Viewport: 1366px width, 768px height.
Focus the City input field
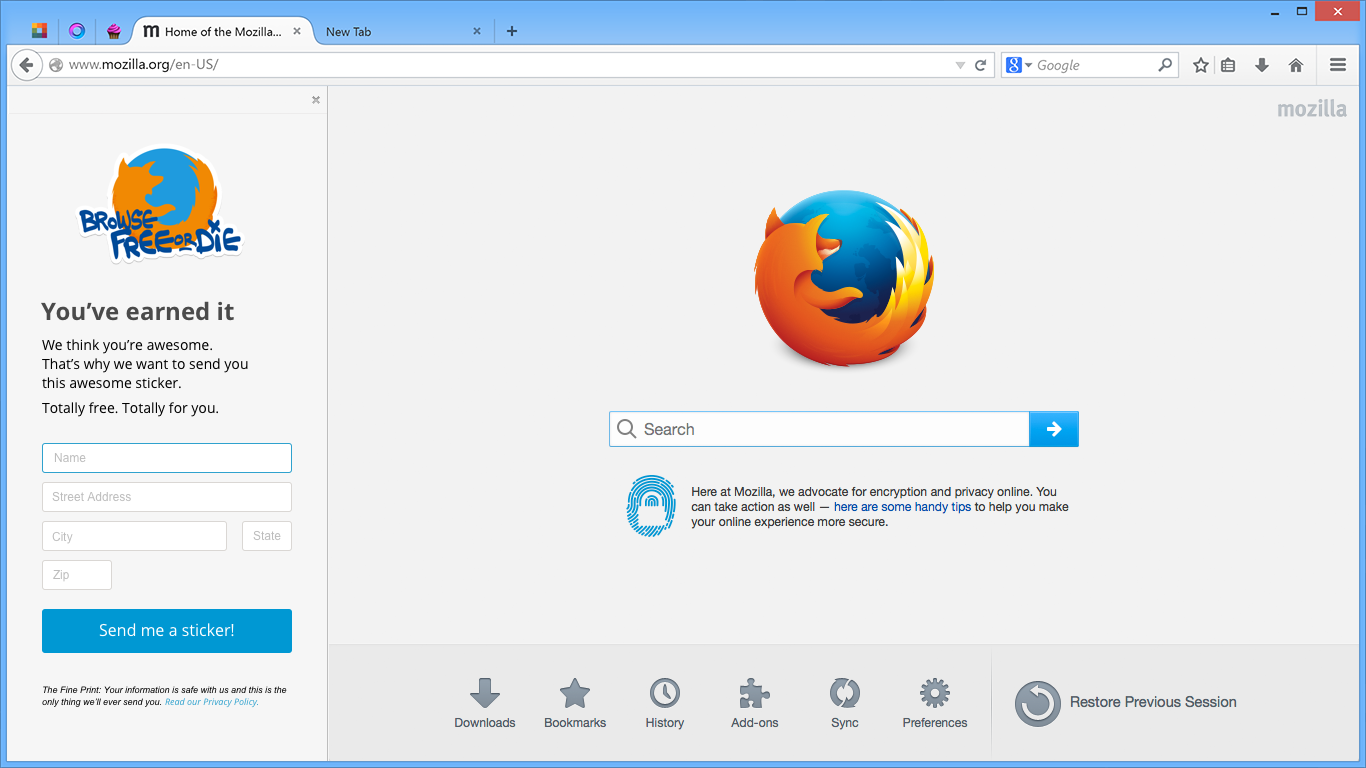pos(134,536)
